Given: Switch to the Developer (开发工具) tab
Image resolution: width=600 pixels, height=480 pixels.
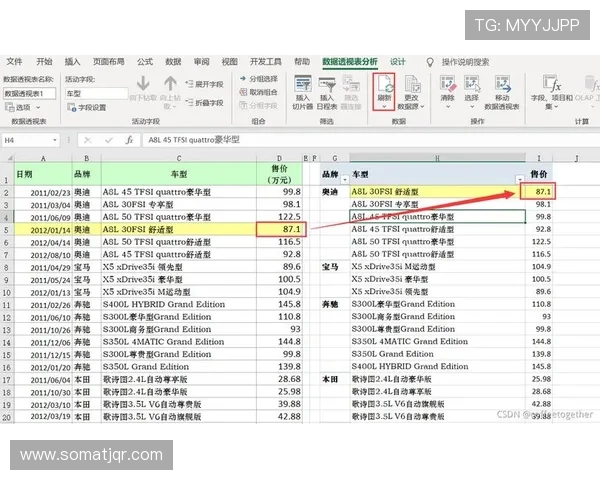Looking at the screenshot, I should click(x=266, y=62).
